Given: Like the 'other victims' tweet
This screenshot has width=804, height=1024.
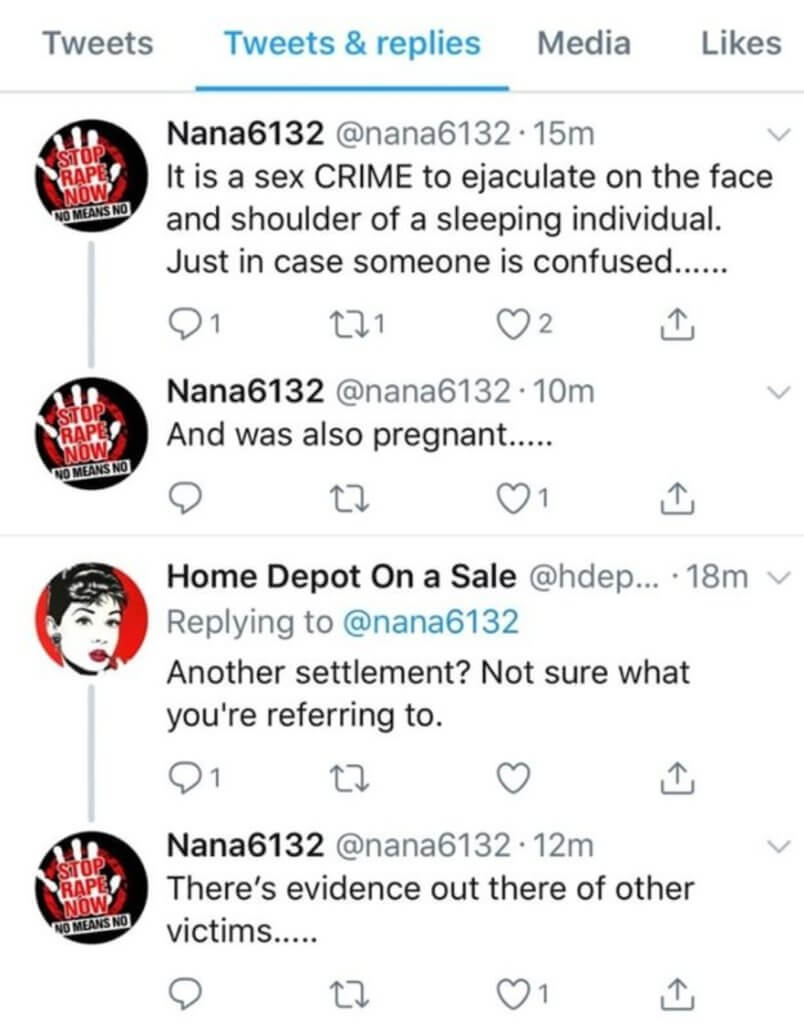Looking at the screenshot, I should tap(512, 993).
